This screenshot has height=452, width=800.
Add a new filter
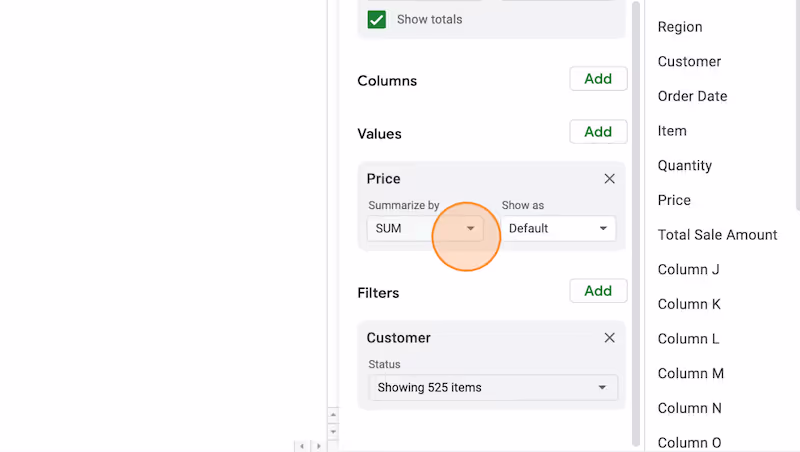pyautogui.click(x=598, y=291)
